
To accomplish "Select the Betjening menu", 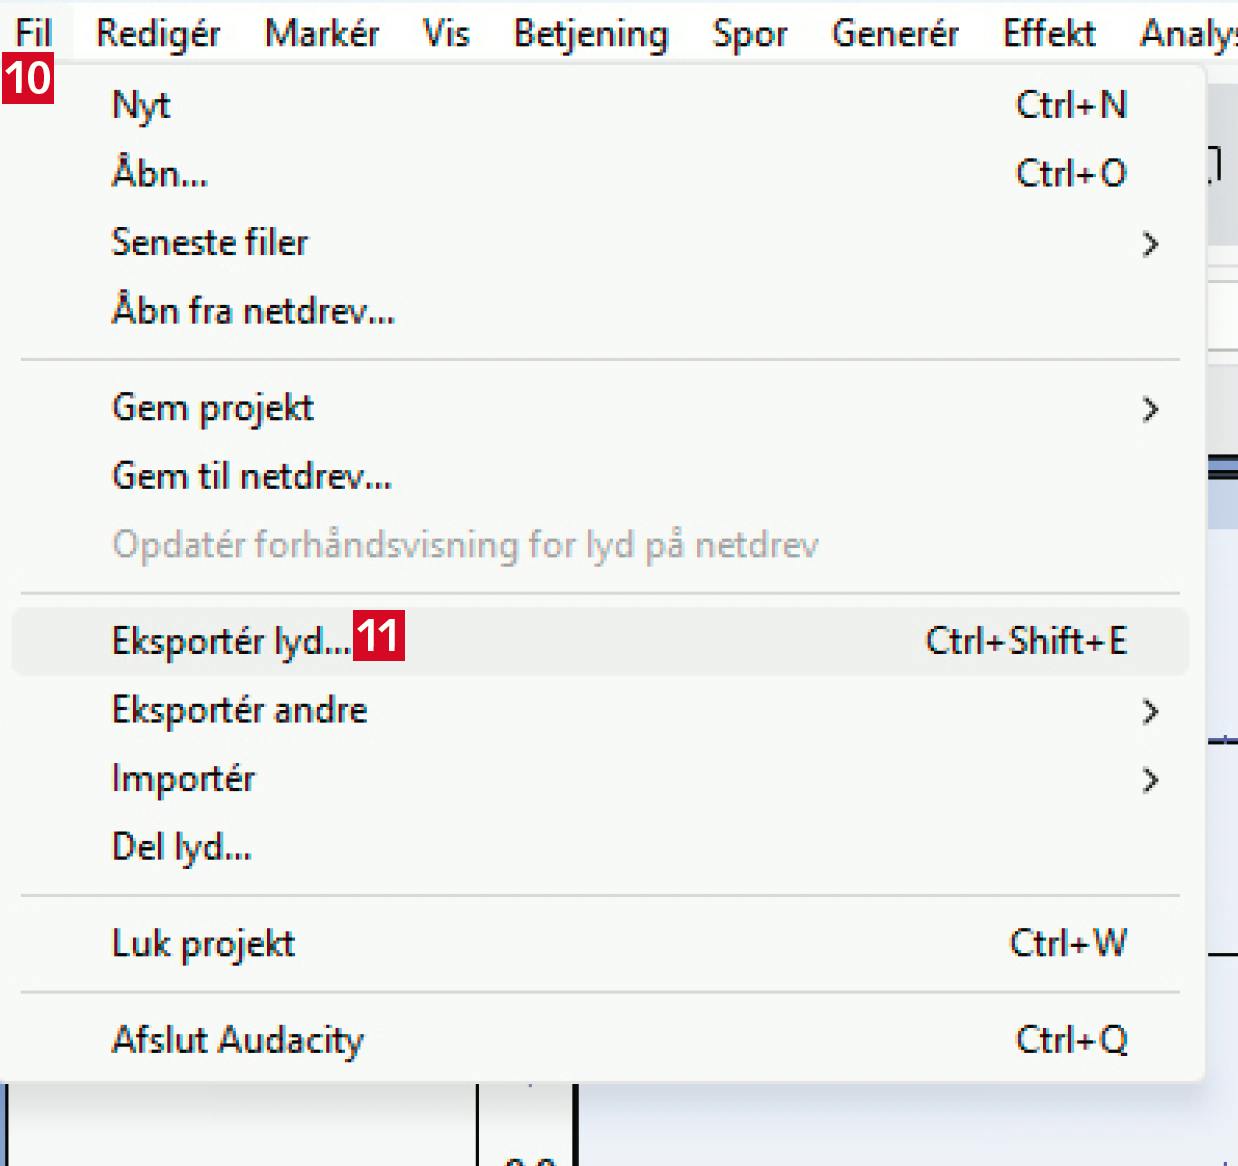I will pyautogui.click(x=590, y=33).
